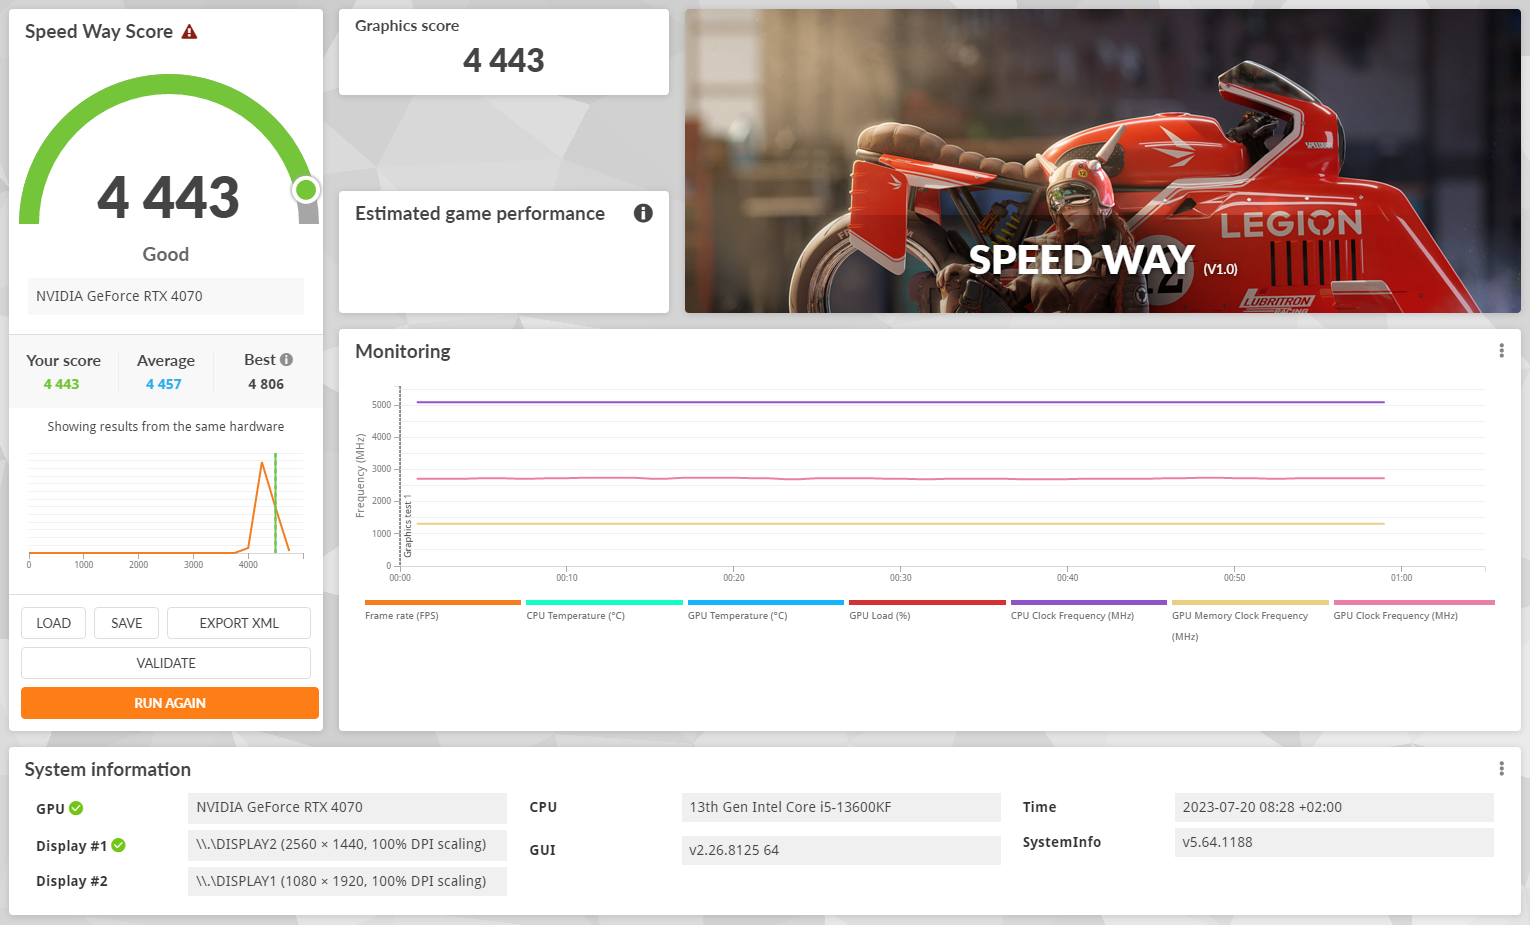The image size is (1530, 925).
Task: Click the Graphics test 1 marker label
Action: [x=408, y=526]
